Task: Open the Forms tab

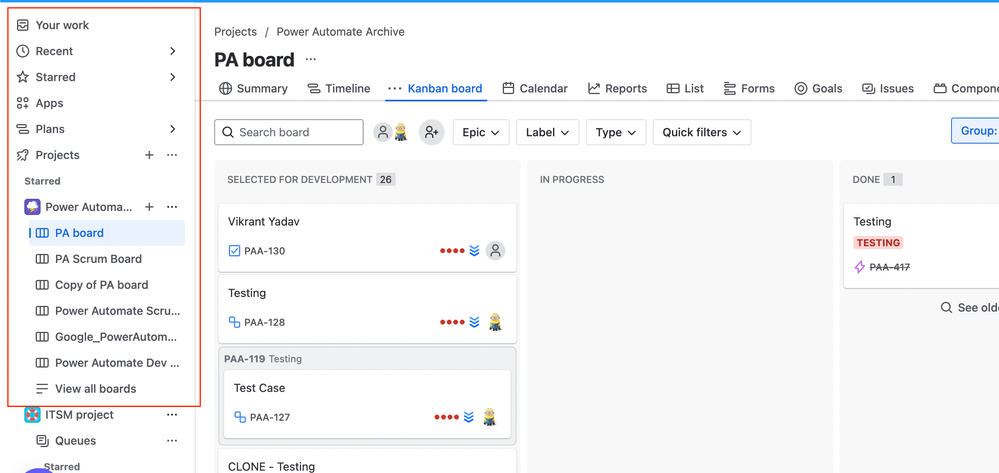Action: (x=749, y=89)
